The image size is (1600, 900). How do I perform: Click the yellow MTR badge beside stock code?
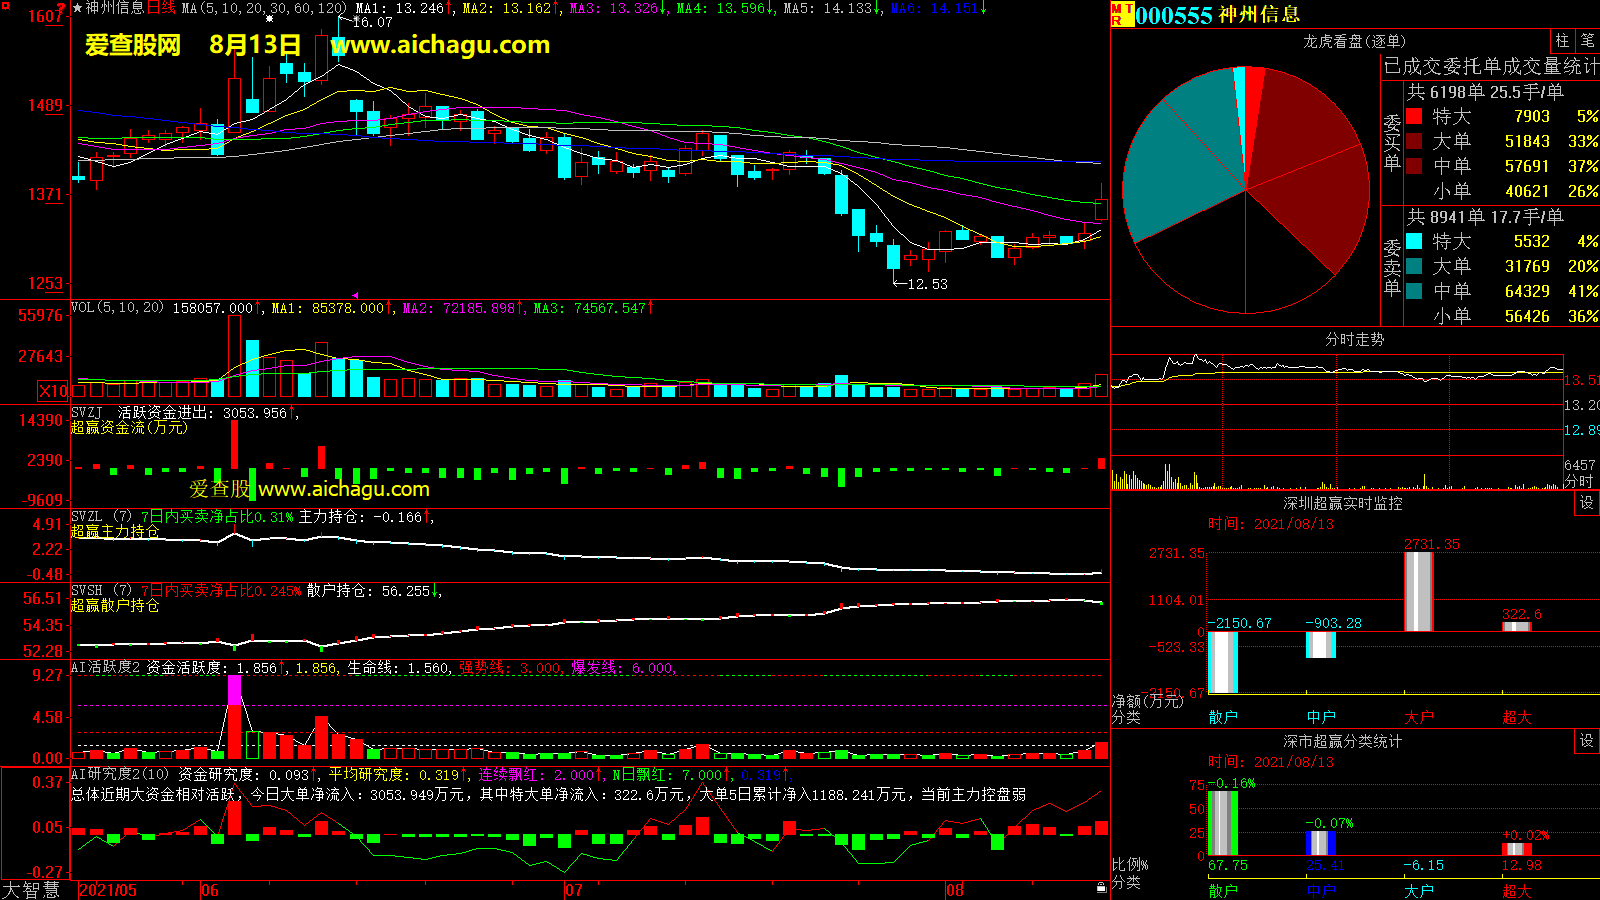tap(1121, 14)
